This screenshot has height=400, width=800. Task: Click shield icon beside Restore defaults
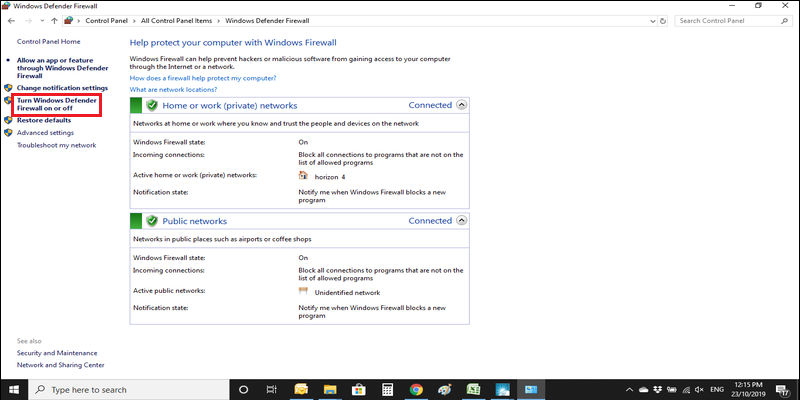point(8,120)
